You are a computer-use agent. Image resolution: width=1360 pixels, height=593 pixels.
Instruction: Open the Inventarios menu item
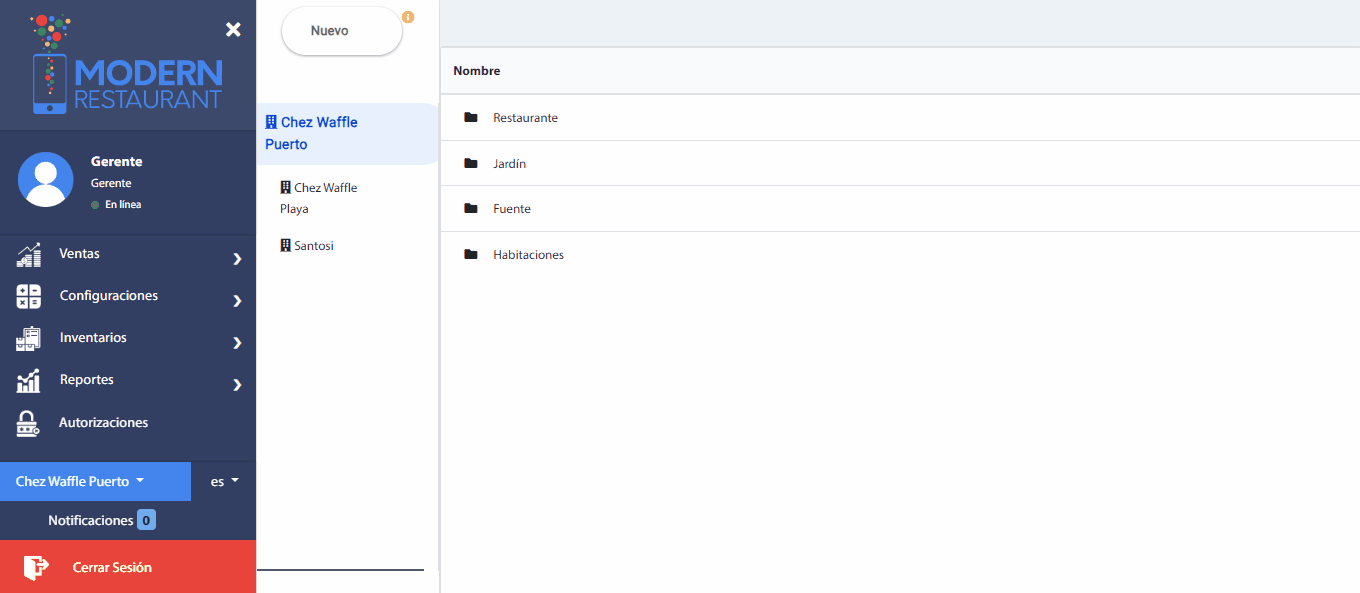(93, 338)
